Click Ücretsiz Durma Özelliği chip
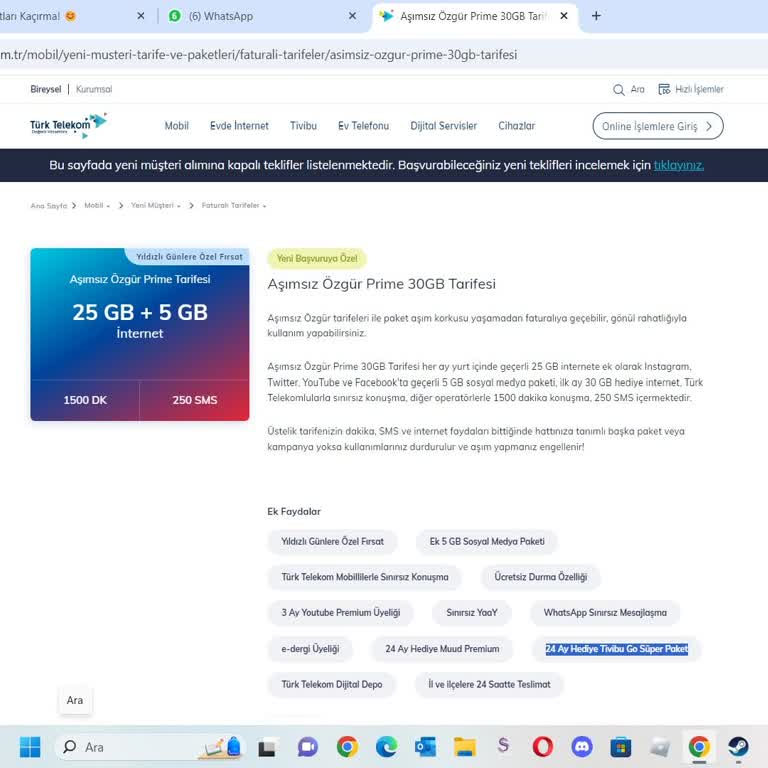Viewport: 768px width, 768px height. tap(540, 577)
